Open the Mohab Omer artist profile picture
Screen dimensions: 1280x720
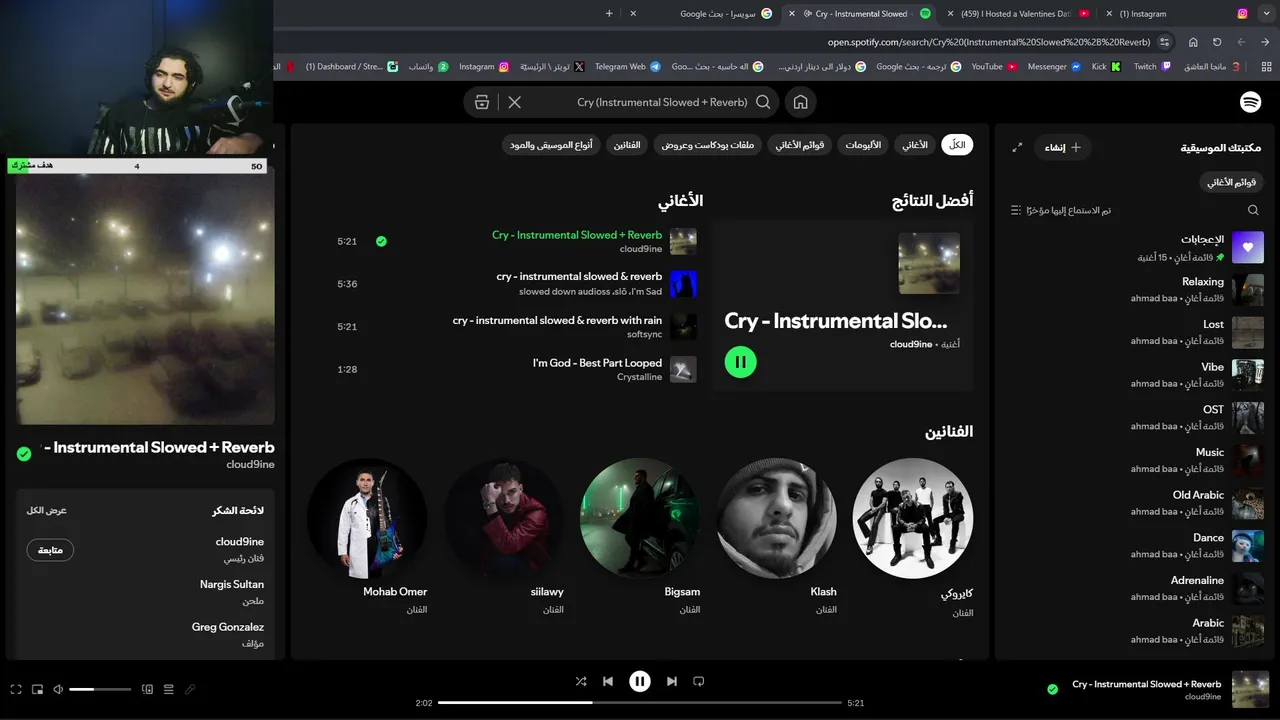click(x=367, y=518)
